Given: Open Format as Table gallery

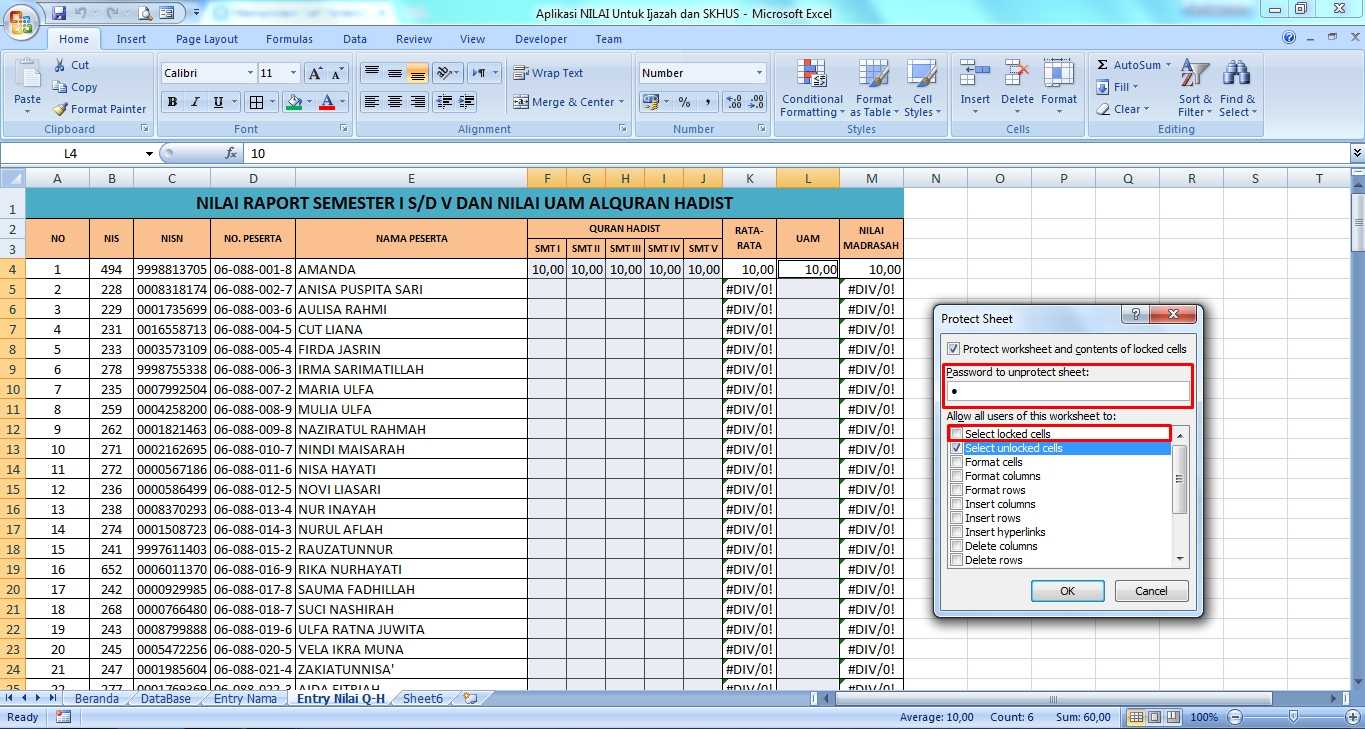Looking at the screenshot, I should tap(873, 88).
